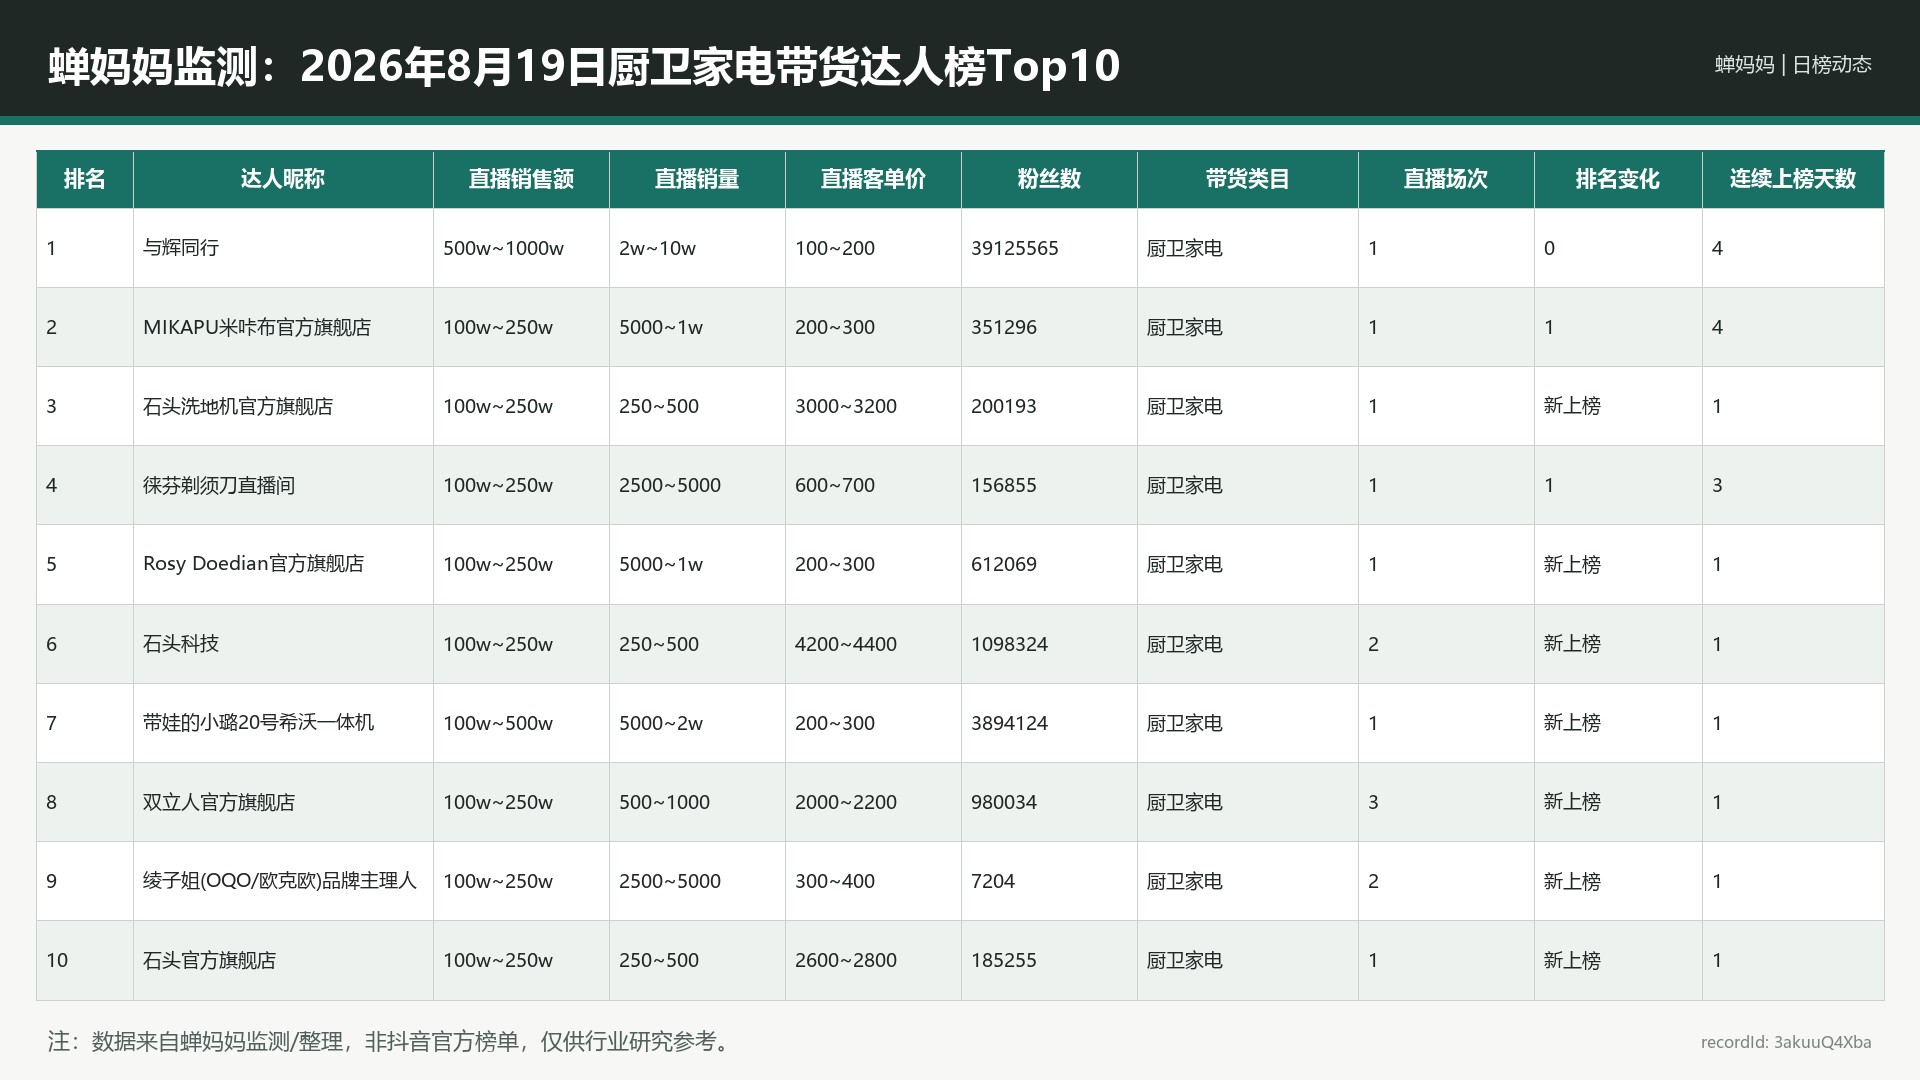Screen dimensions: 1920x1080
Task: Click follower count 156855
Action: point(1004,485)
